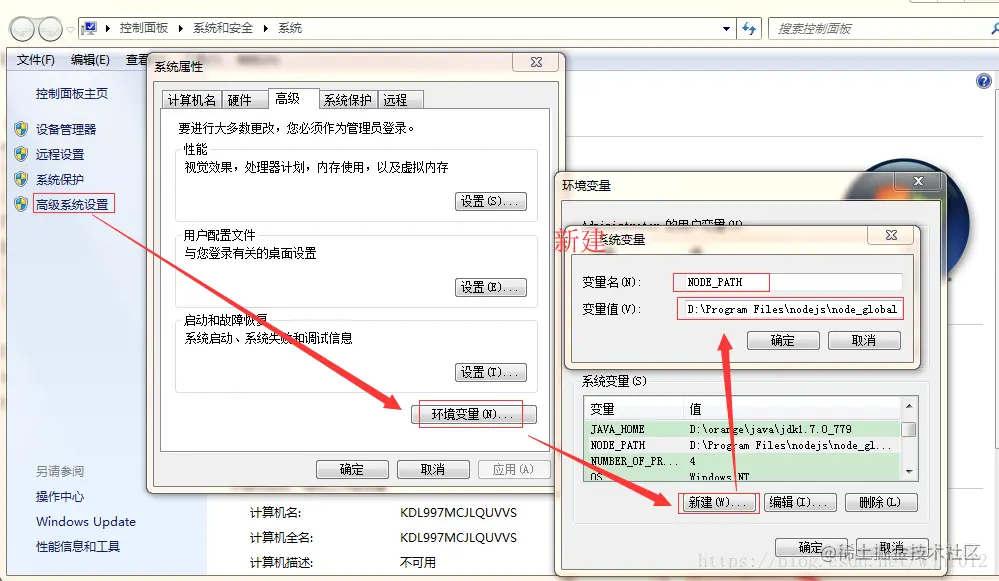Click 新建(W) system variable button
This screenshot has width=999, height=581.
[x=717, y=503]
